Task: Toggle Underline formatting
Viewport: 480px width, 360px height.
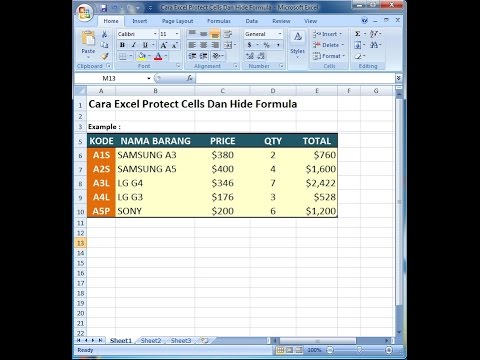Action: (x=145, y=45)
